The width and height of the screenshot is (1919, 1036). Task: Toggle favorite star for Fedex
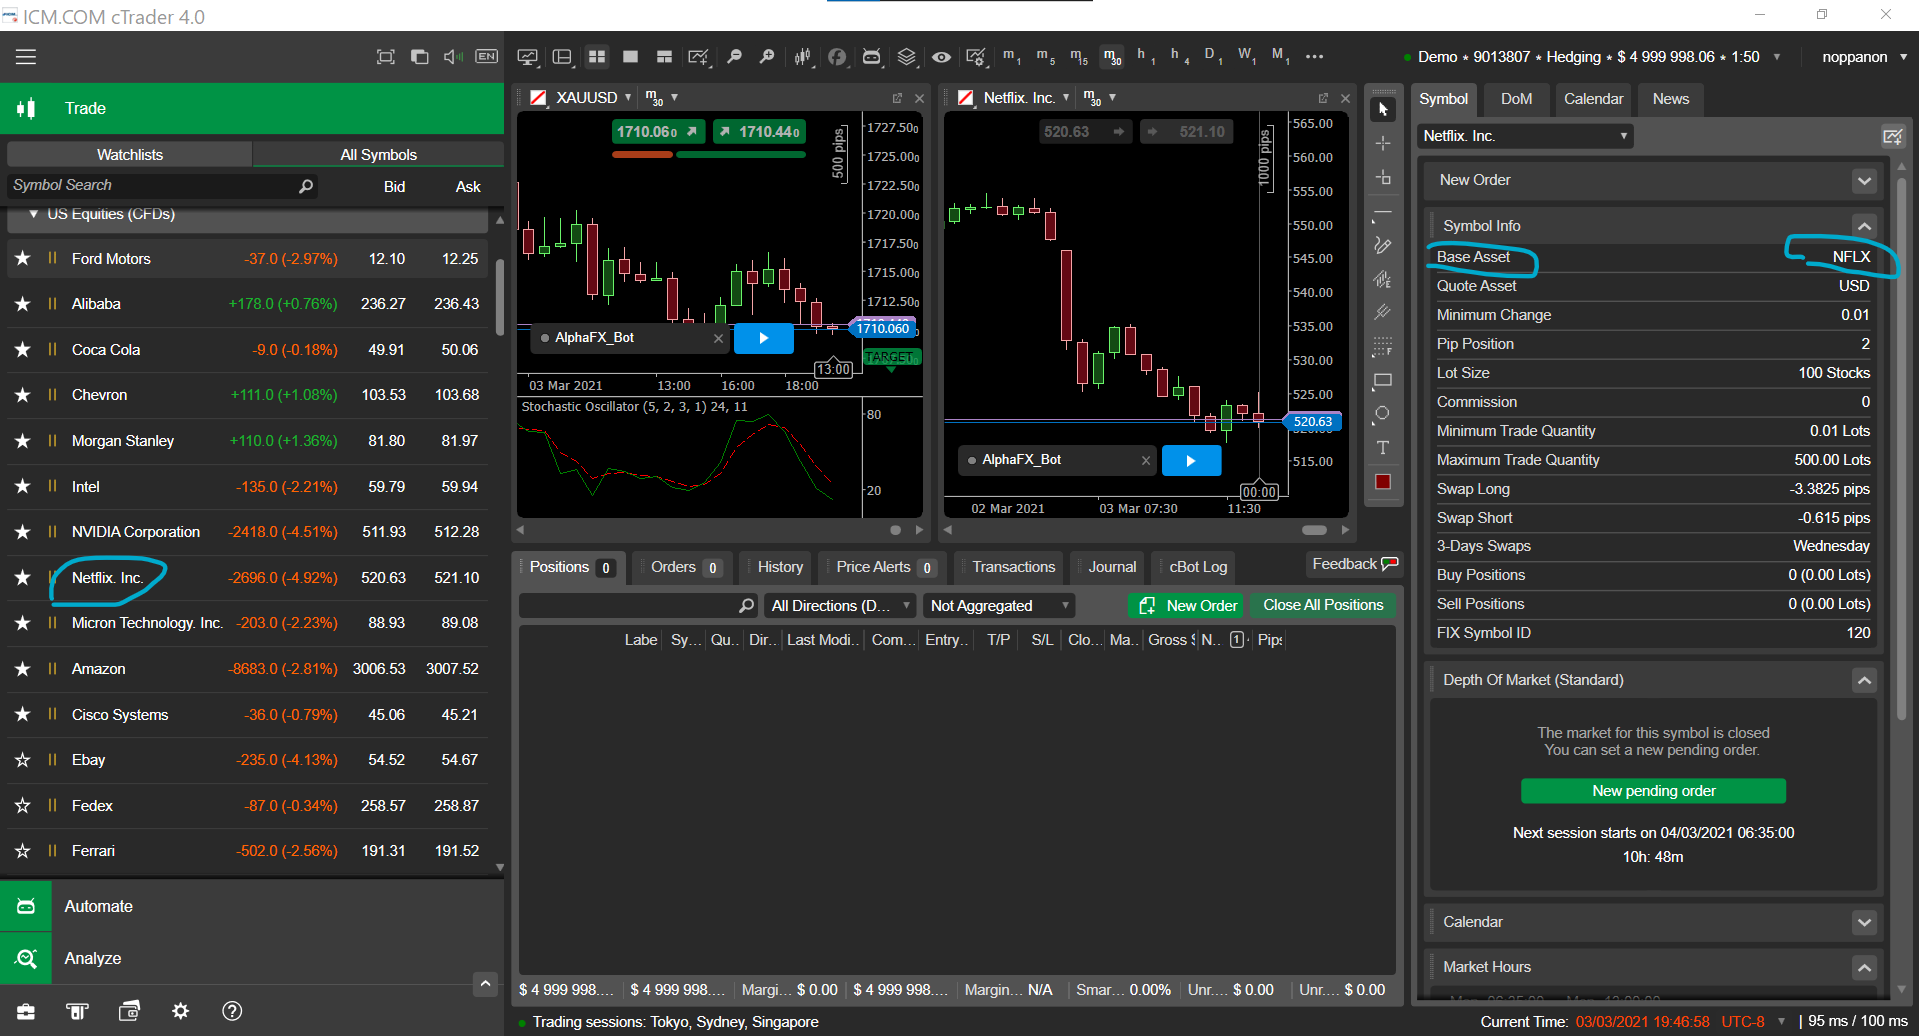[x=22, y=806]
